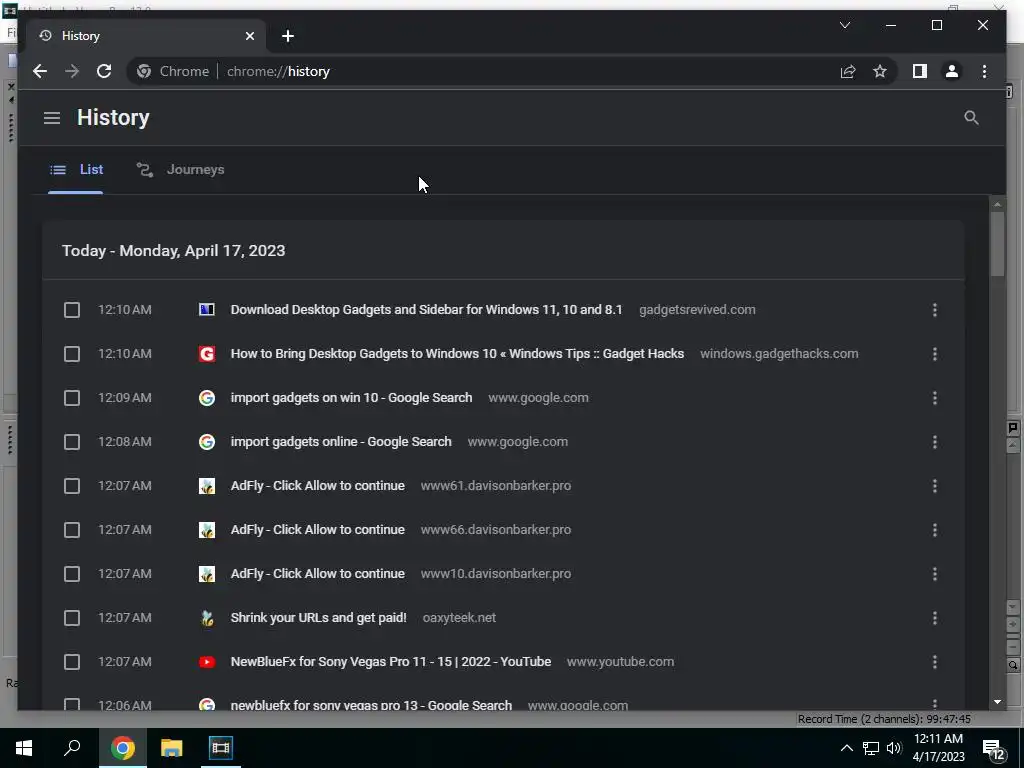
Task: Click the network tray icon
Action: click(871, 748)
